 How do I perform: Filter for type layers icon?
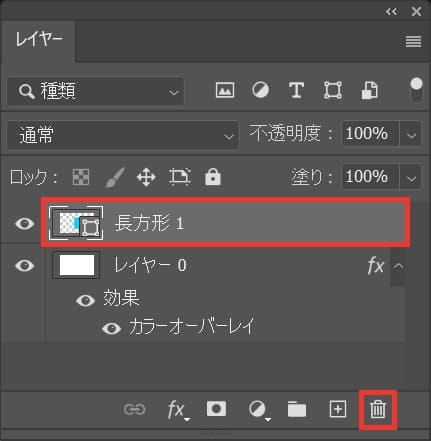(x=296, y=90)
